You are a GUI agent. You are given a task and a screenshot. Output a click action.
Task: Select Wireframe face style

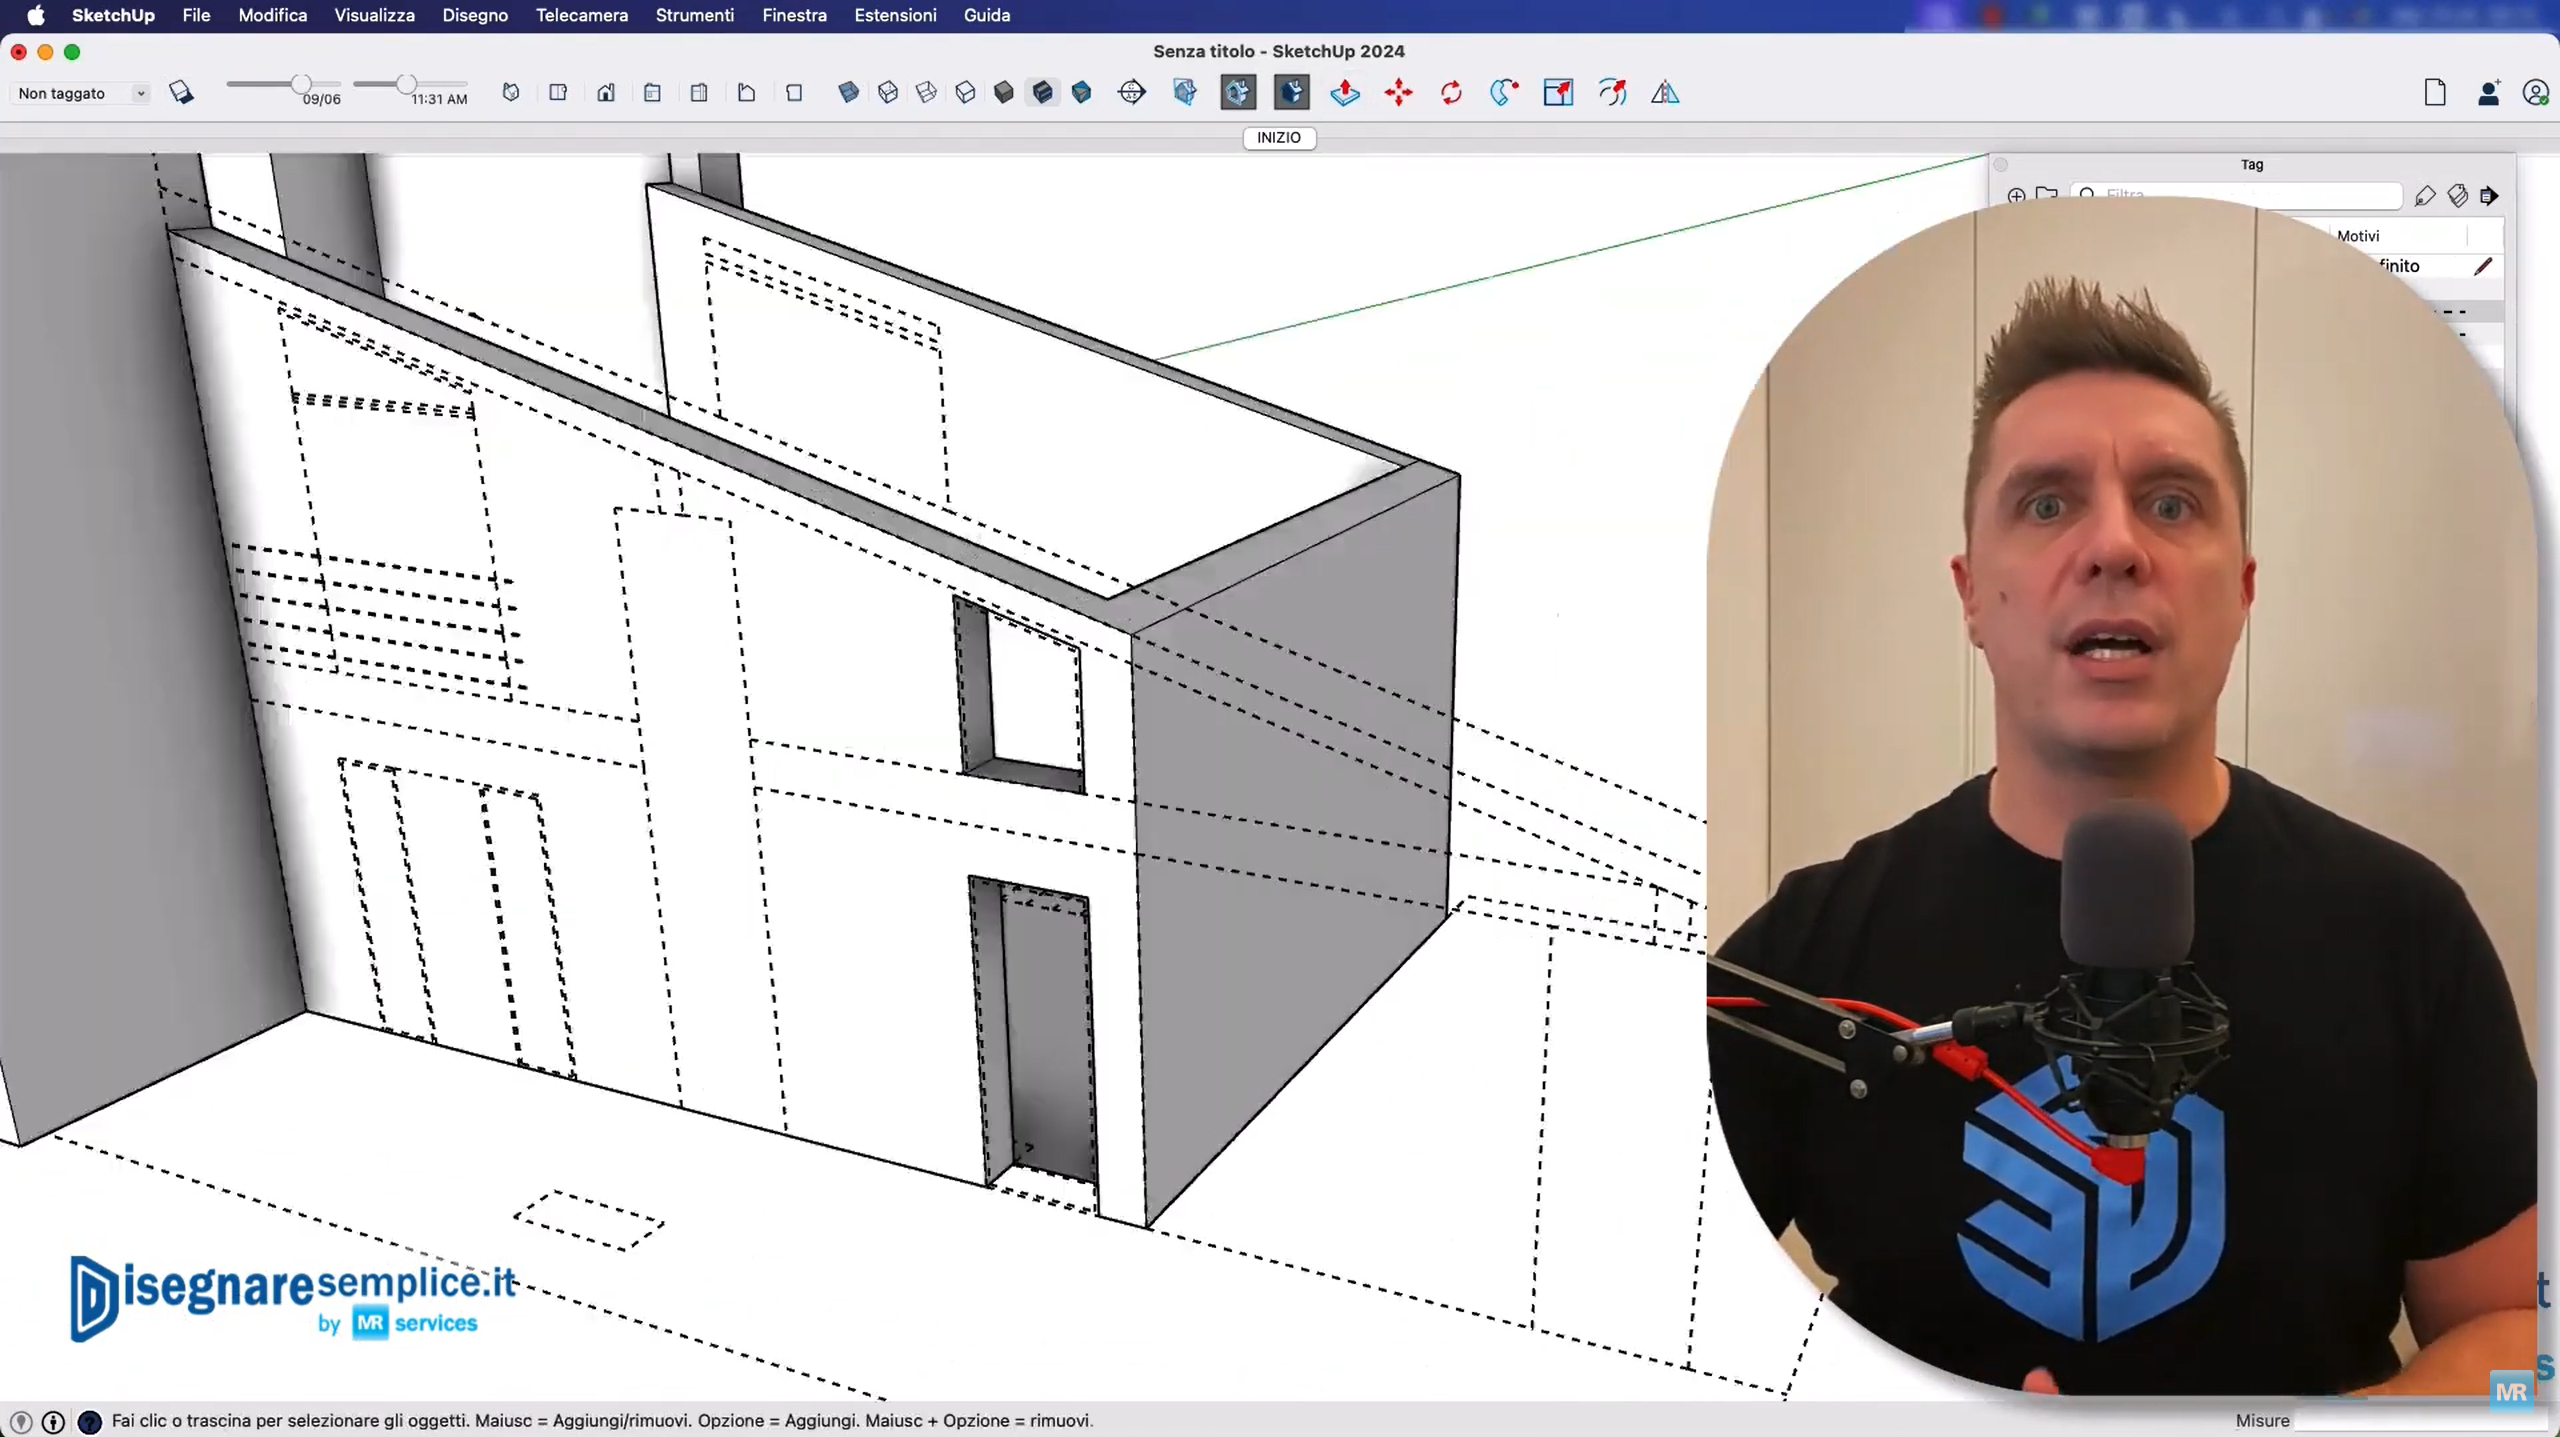927,93
